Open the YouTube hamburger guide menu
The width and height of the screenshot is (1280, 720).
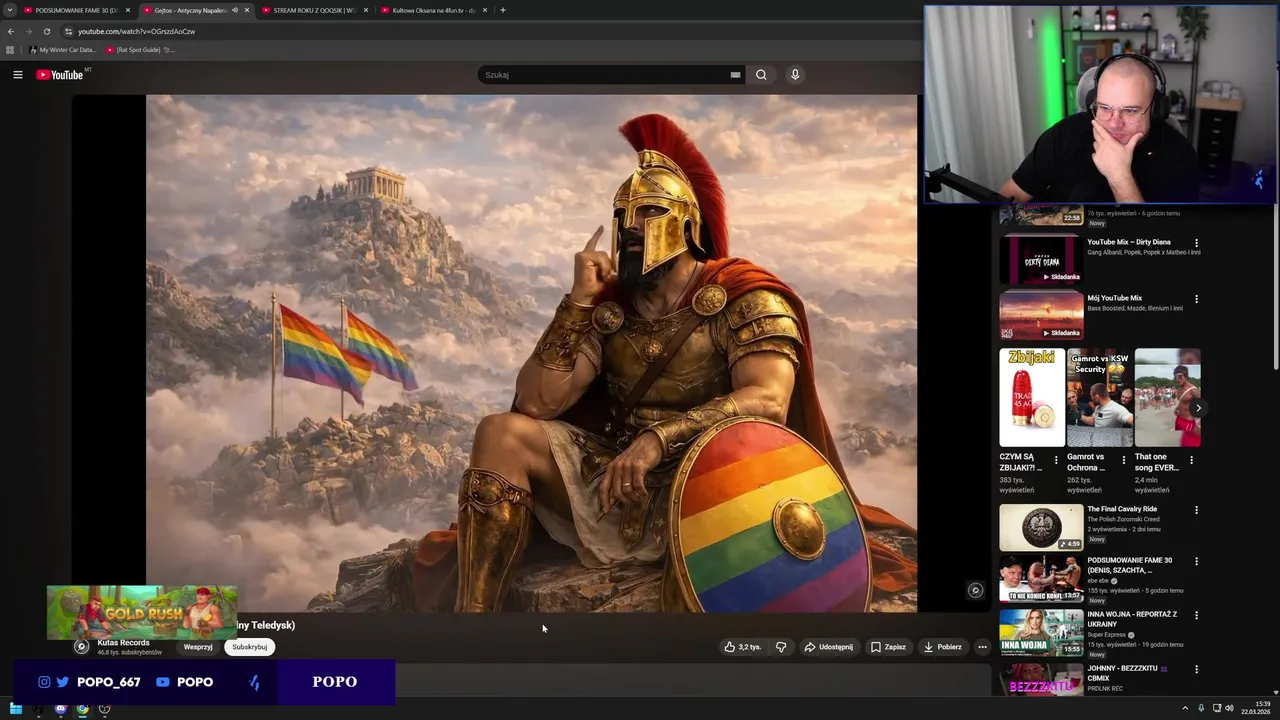[x=17, y=75]
